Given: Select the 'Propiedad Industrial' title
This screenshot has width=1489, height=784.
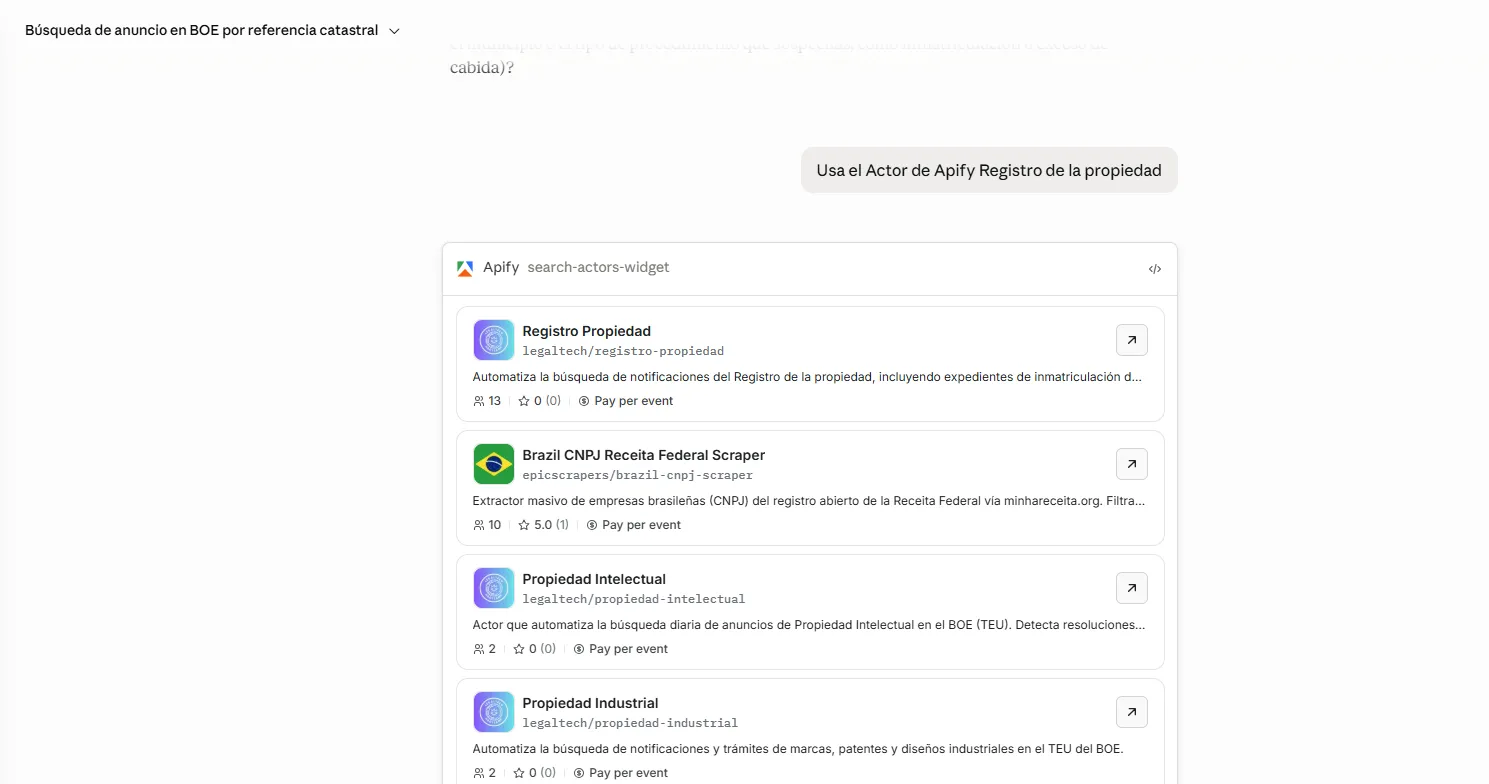Looking at the screenshot, I should [x=591, y=703].
